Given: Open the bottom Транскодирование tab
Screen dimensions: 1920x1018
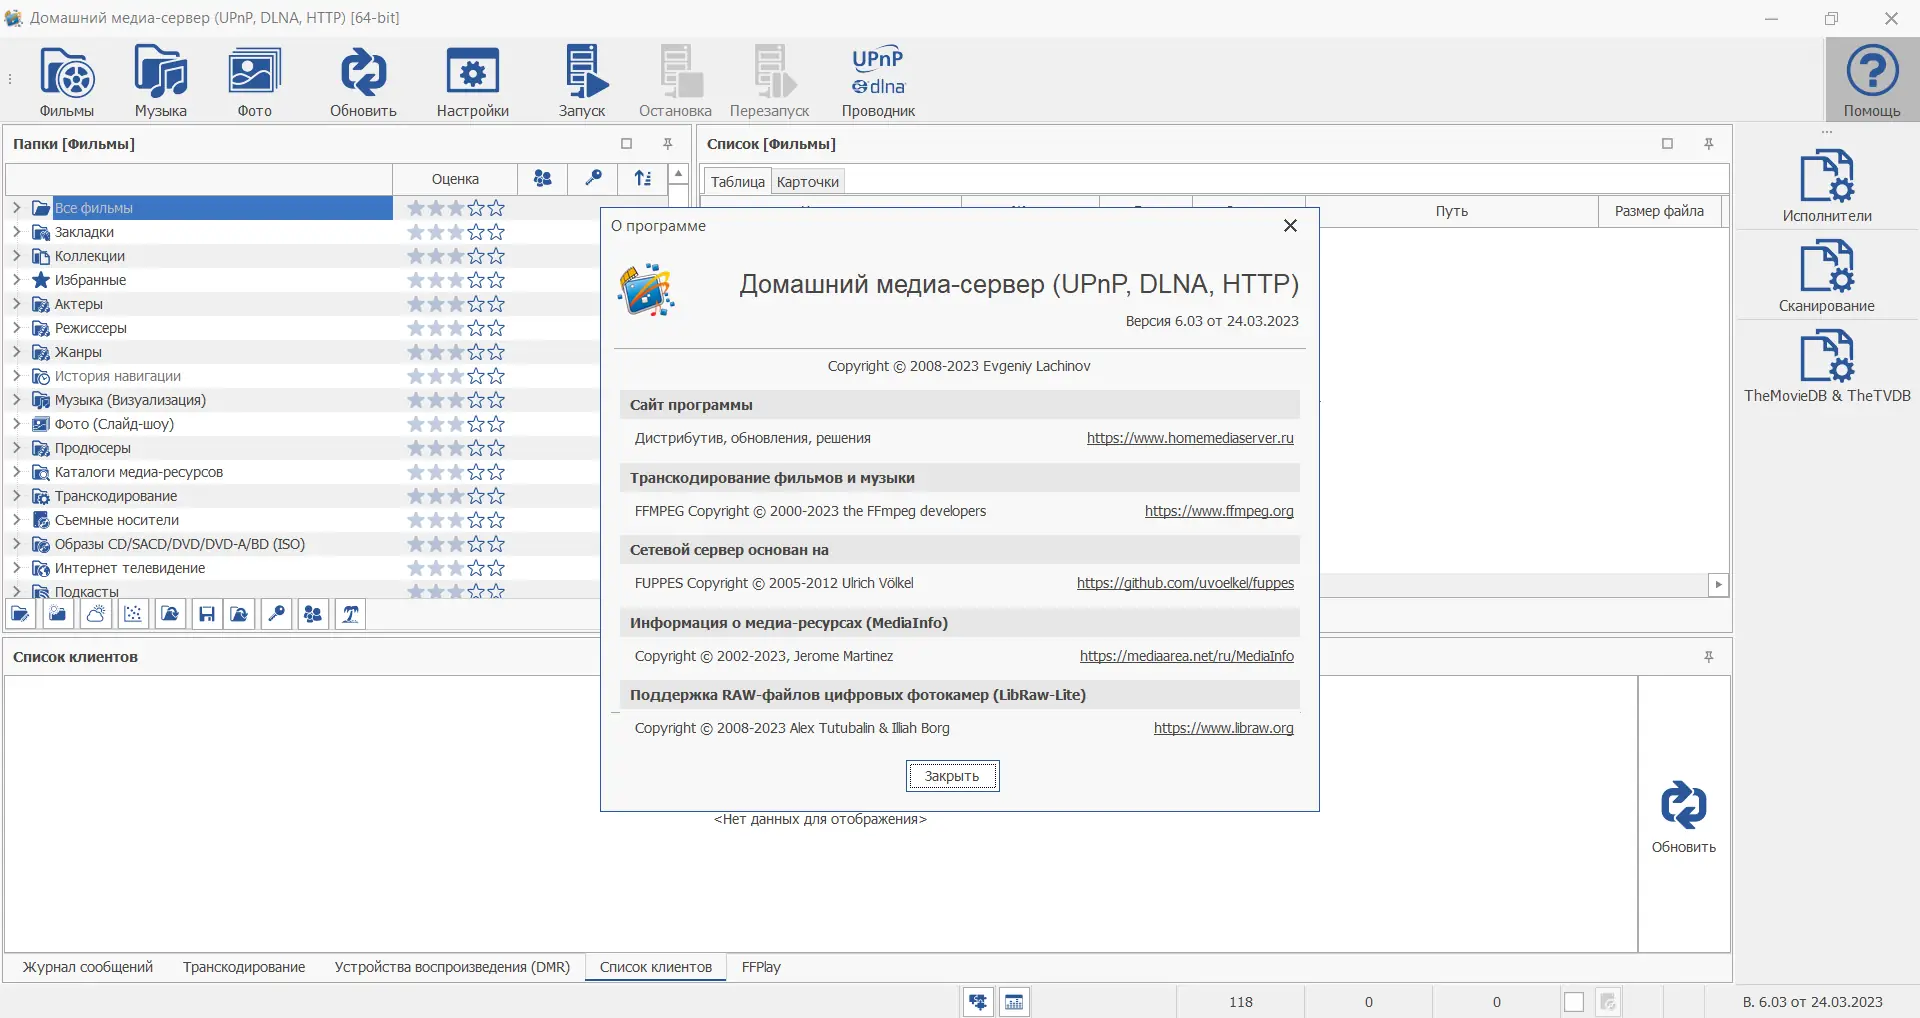Looking at the screenshot, I should 244,967.
